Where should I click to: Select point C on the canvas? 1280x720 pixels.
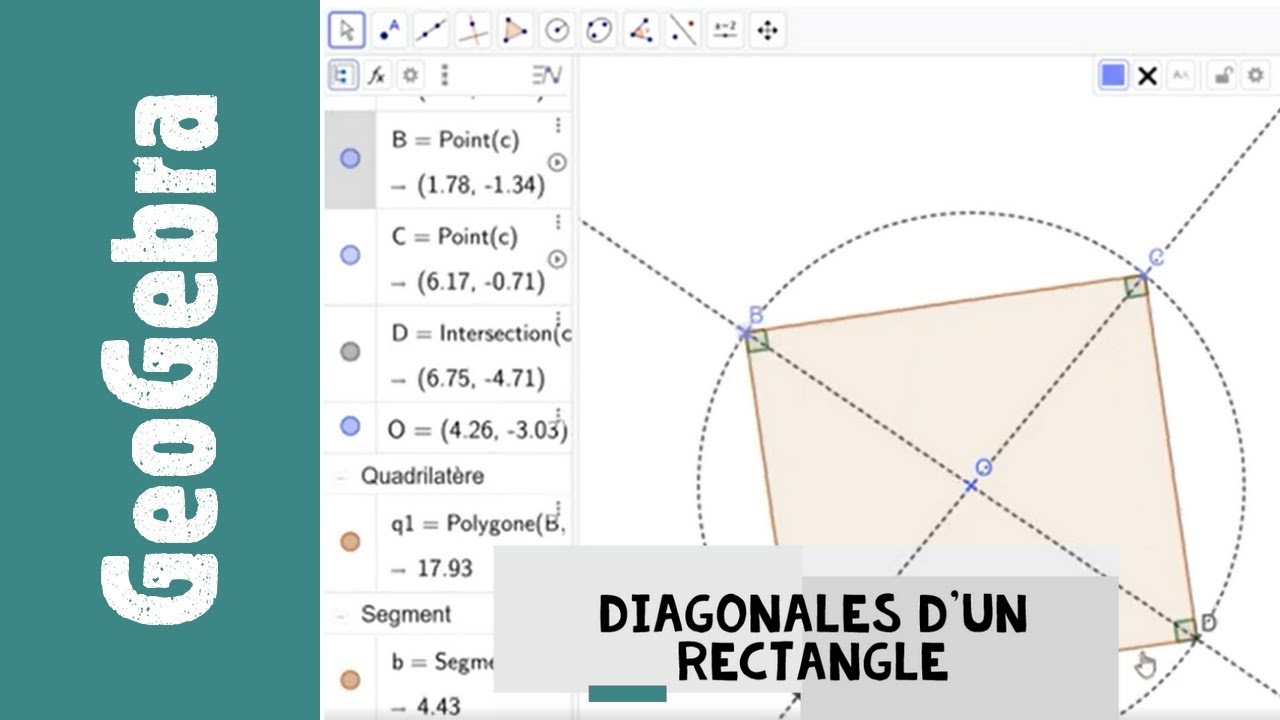1144,274
